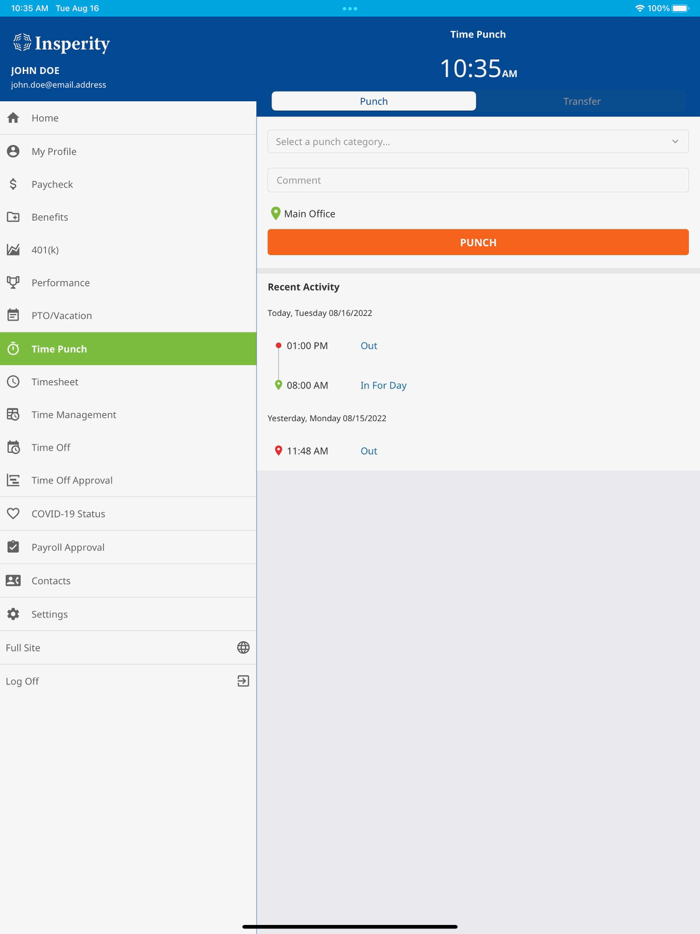Switch to the Punch tab

coord(374,101)
